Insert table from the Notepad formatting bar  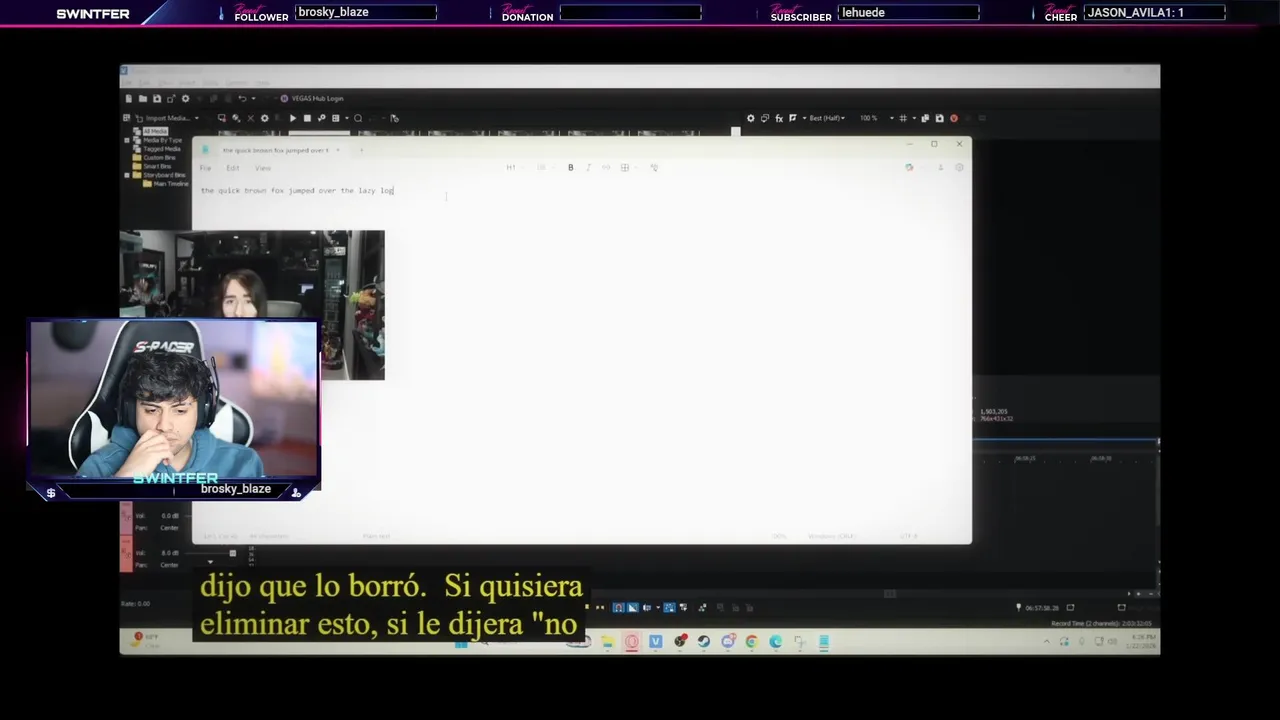(625, 167)
